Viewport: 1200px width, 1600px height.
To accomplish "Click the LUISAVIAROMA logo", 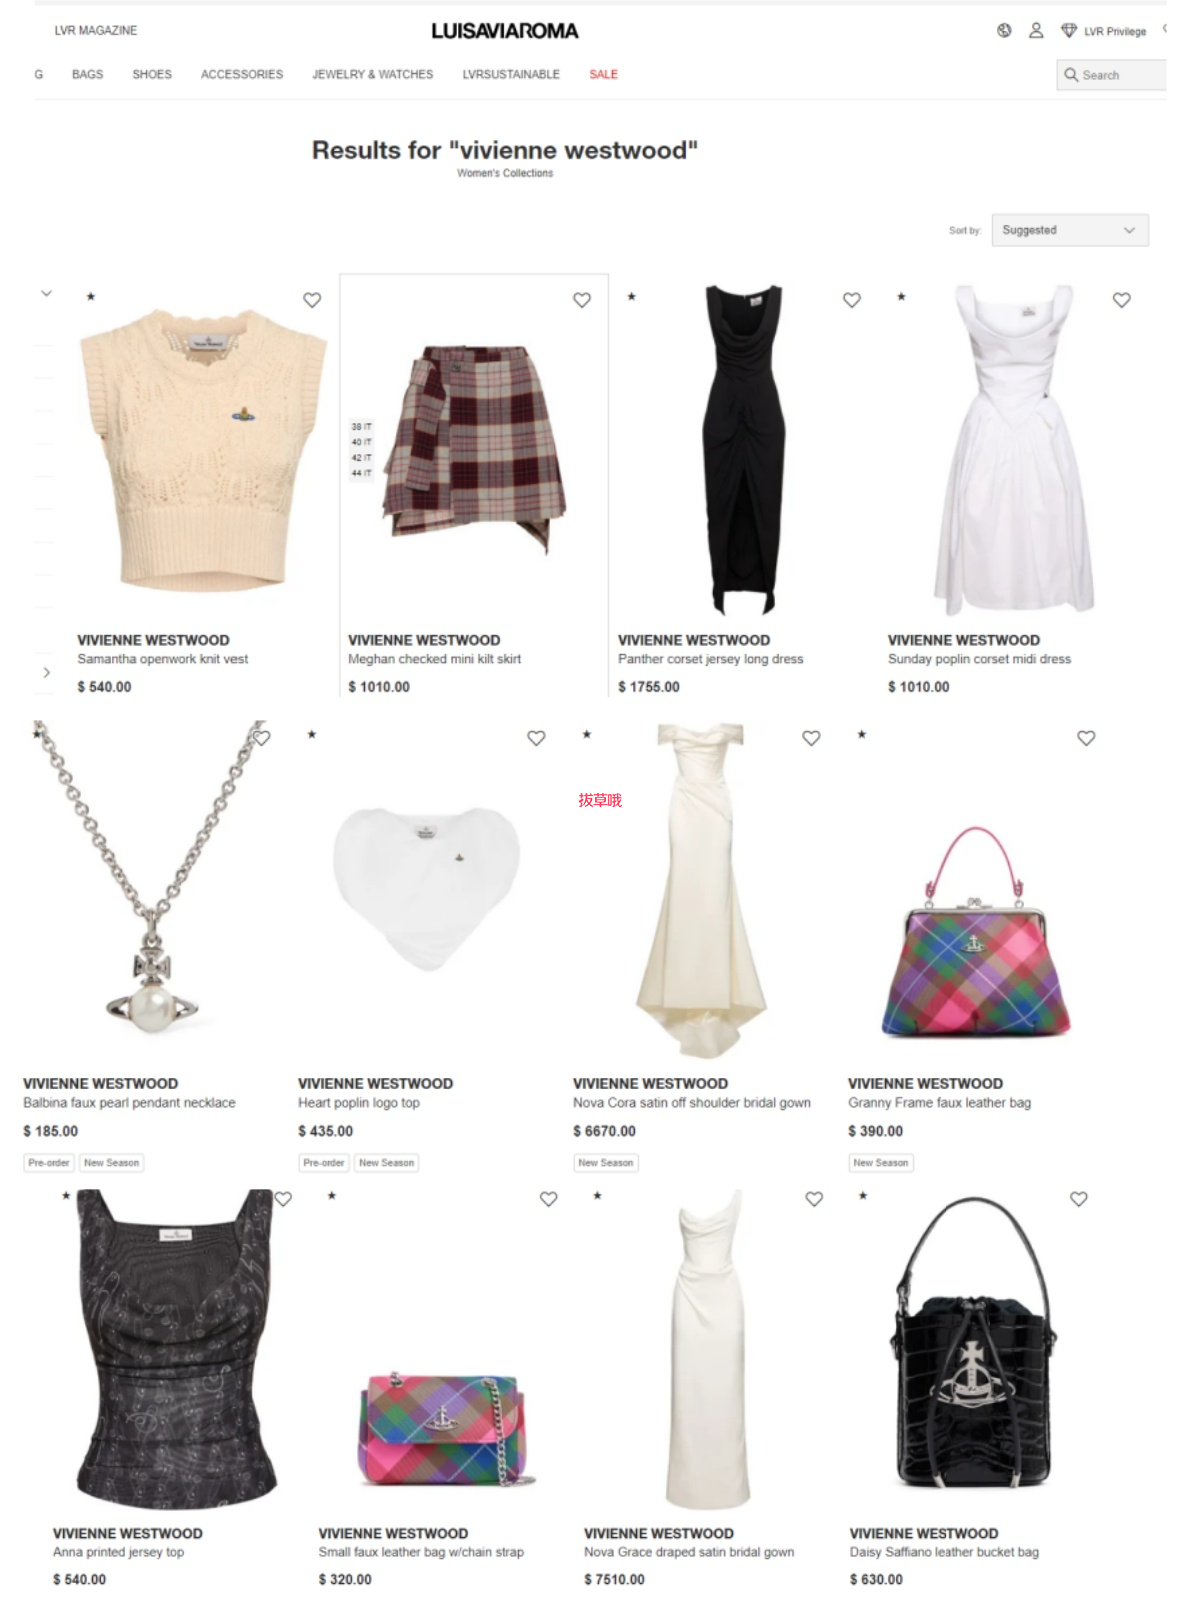I will point(505,31).
